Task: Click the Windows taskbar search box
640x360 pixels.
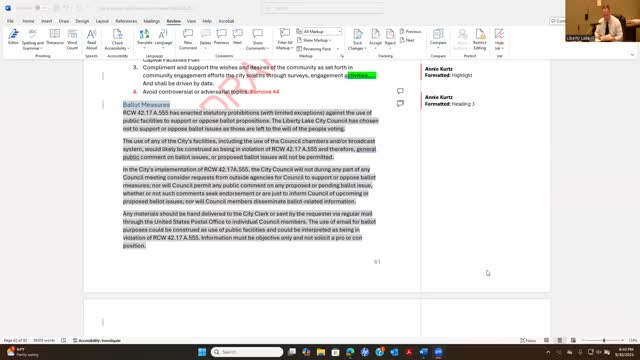Action: 247,352
